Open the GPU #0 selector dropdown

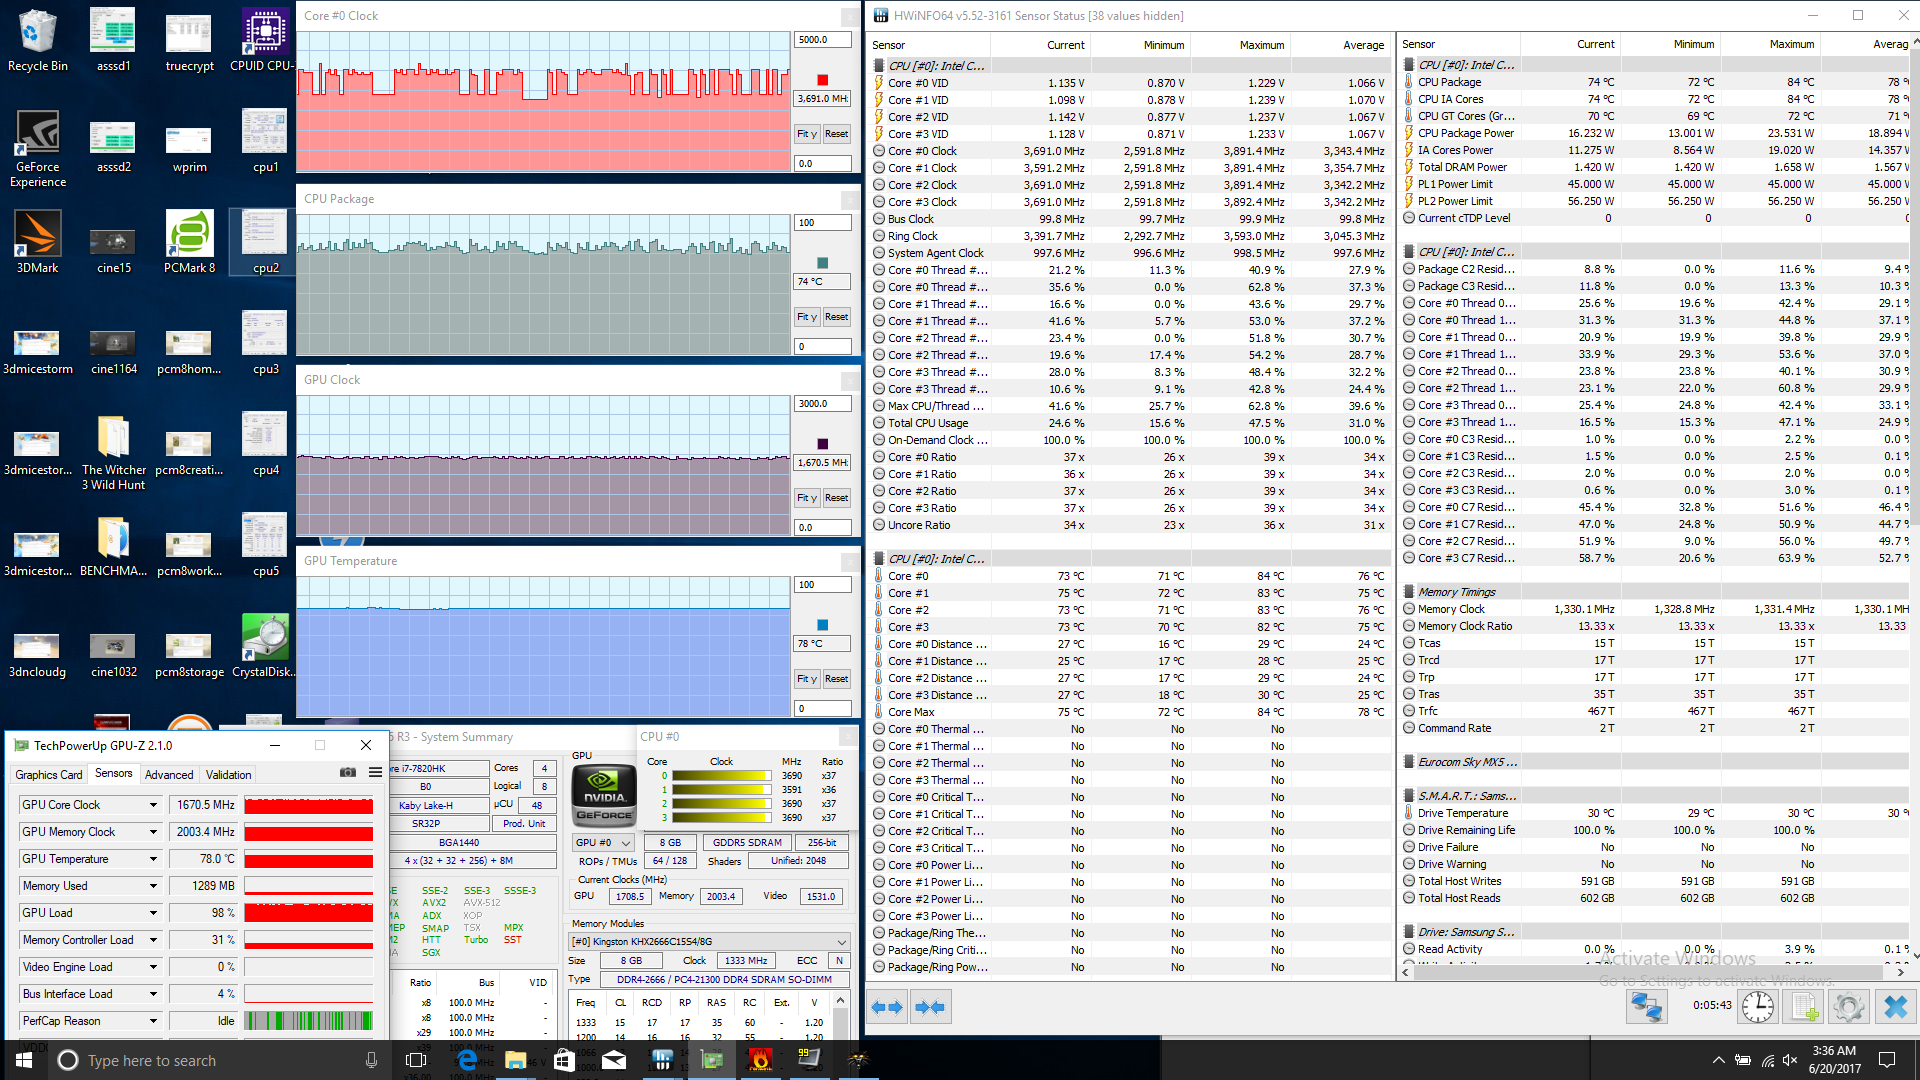coord(603,843)
